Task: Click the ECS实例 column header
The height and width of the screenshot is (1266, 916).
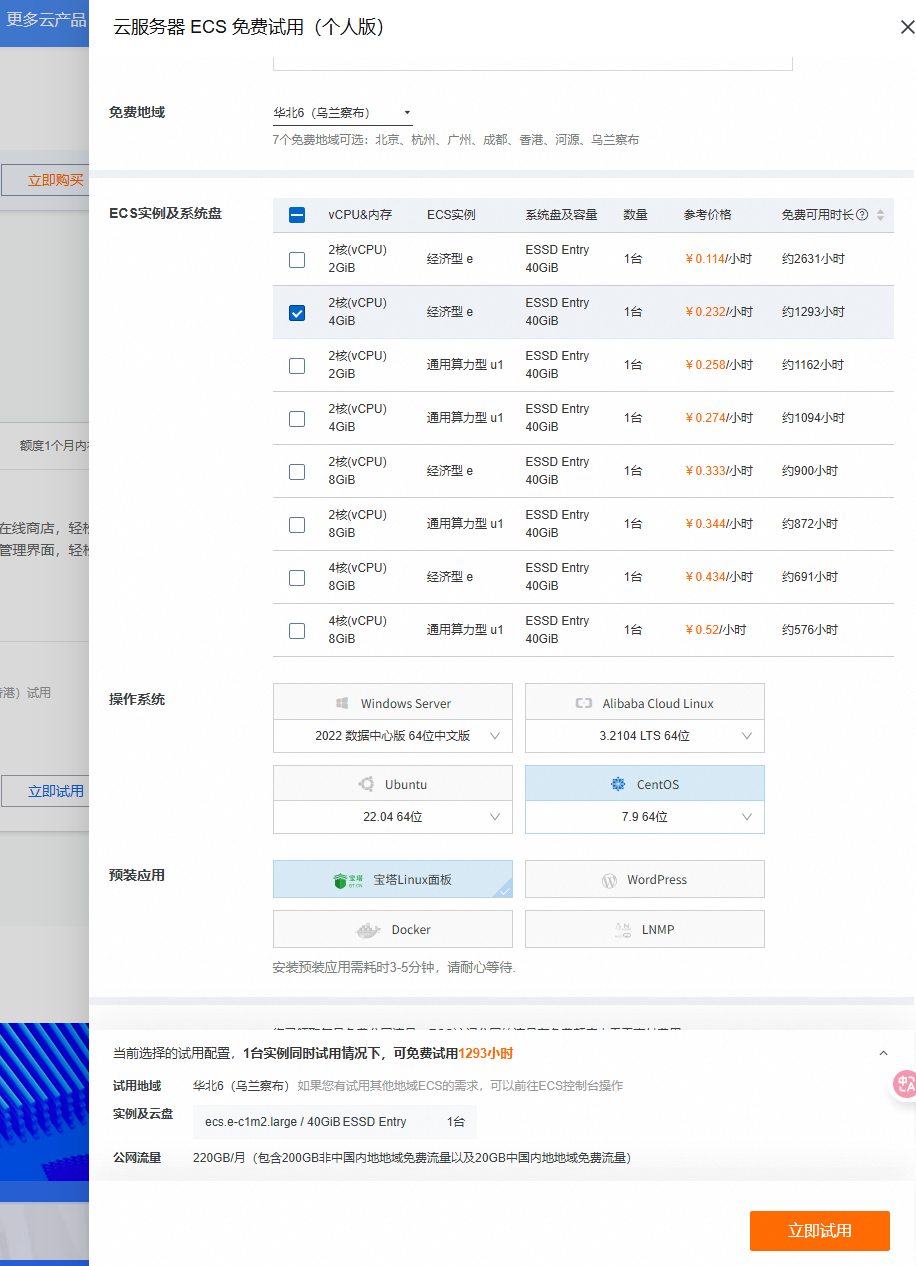Action: tap(451, 215)
